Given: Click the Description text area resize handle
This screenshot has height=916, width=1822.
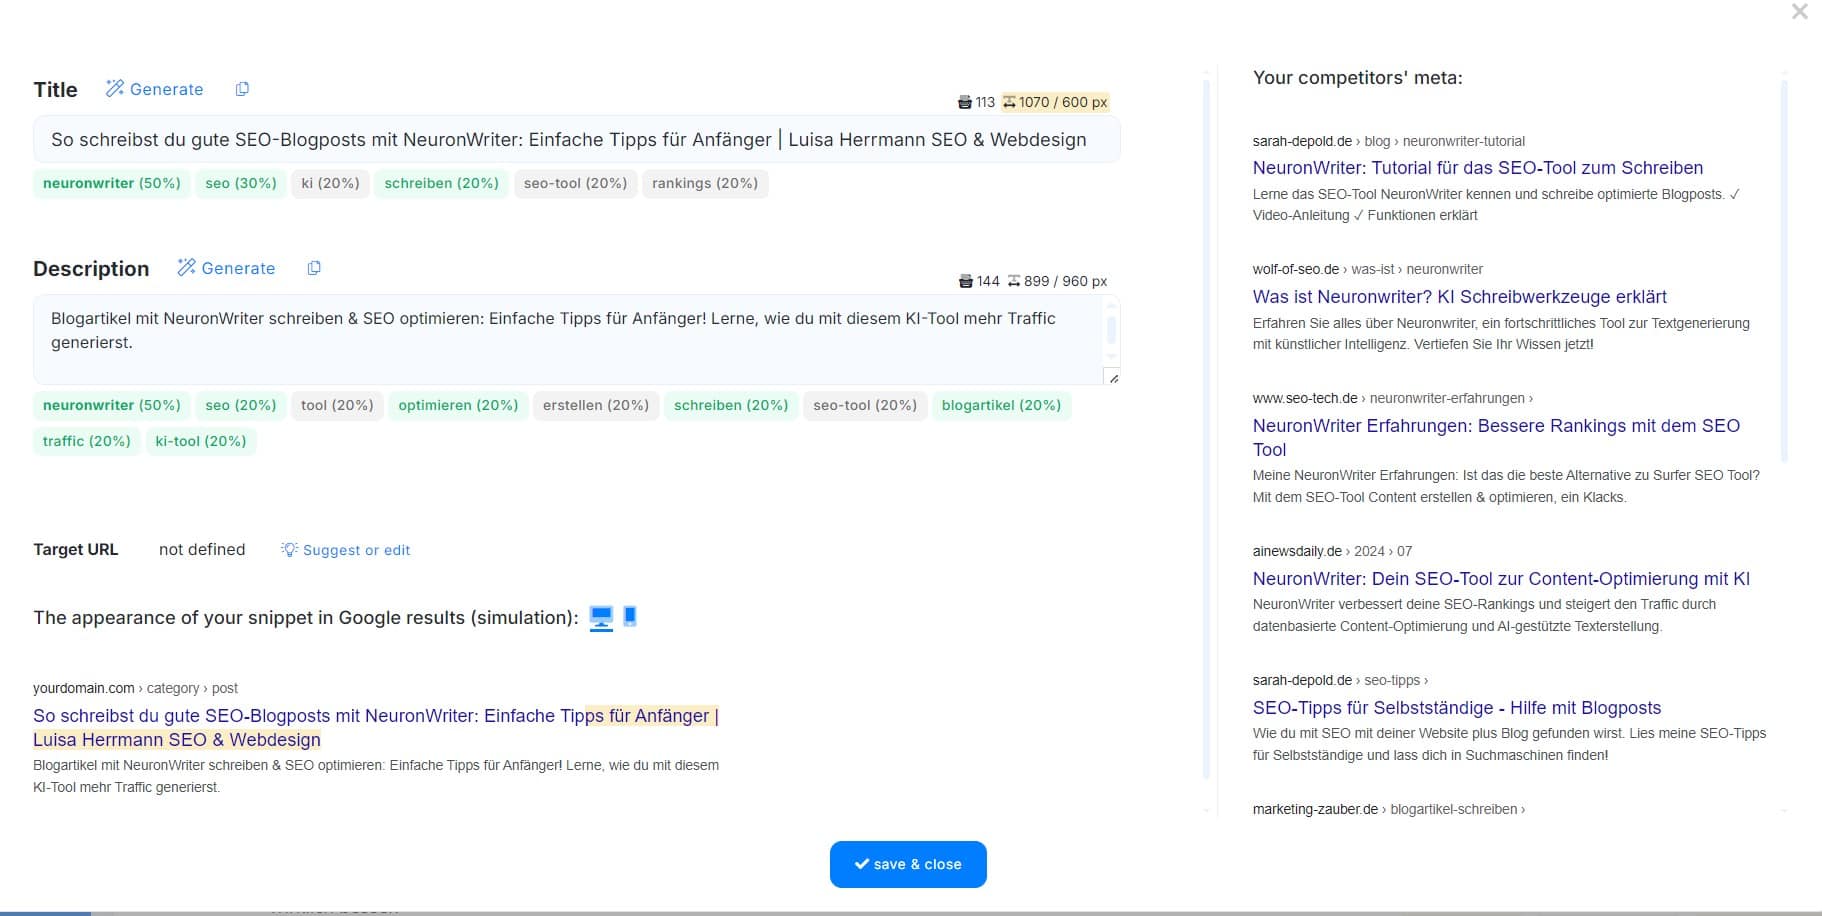Looking at the screenshot, I should point(1113,378).
